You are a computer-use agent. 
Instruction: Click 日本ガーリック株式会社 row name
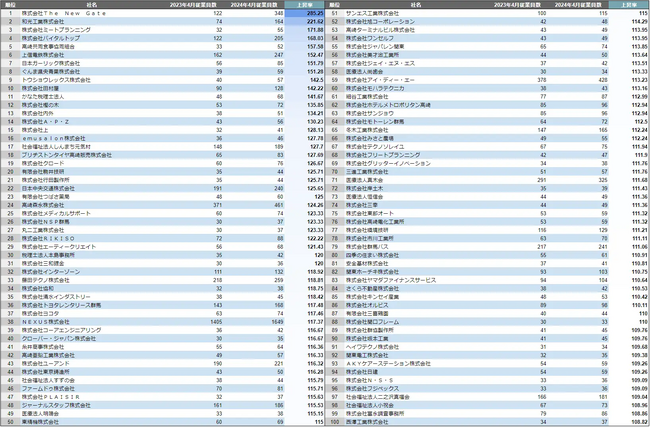click(51, 63)
